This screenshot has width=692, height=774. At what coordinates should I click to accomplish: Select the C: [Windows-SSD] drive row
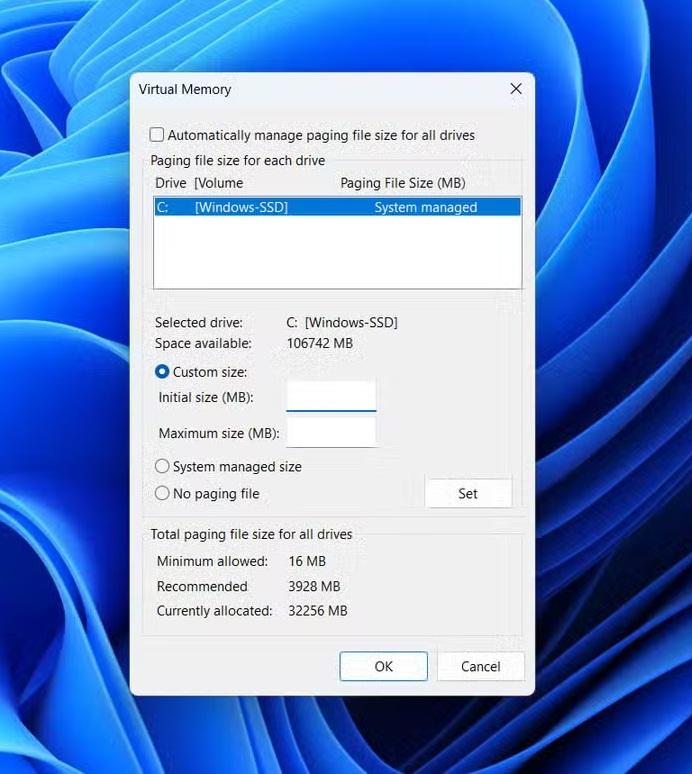[338, 207]
